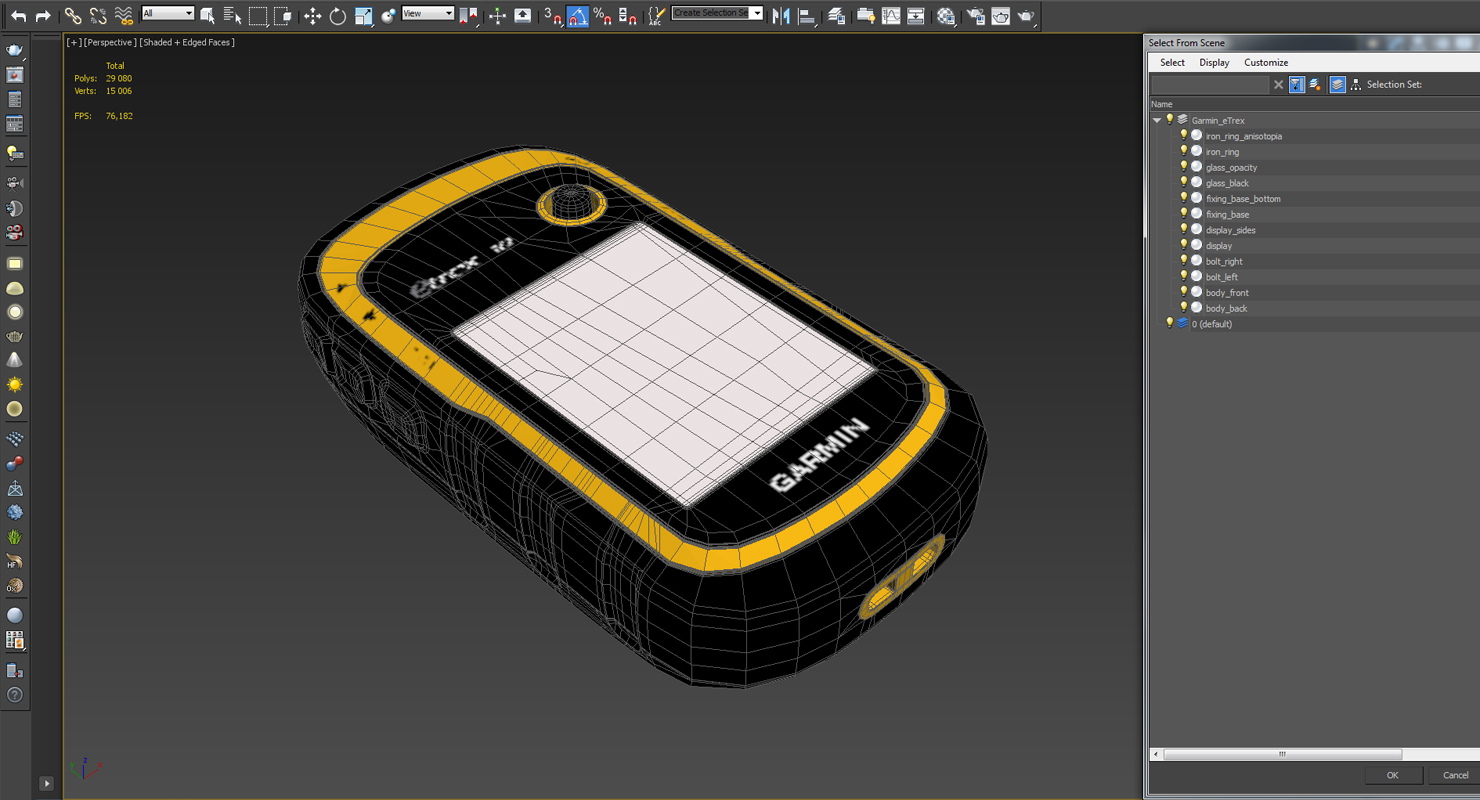Clear the search filter with X button
The width and height of the screenshot is (1480, 800).
(1278, 85)
